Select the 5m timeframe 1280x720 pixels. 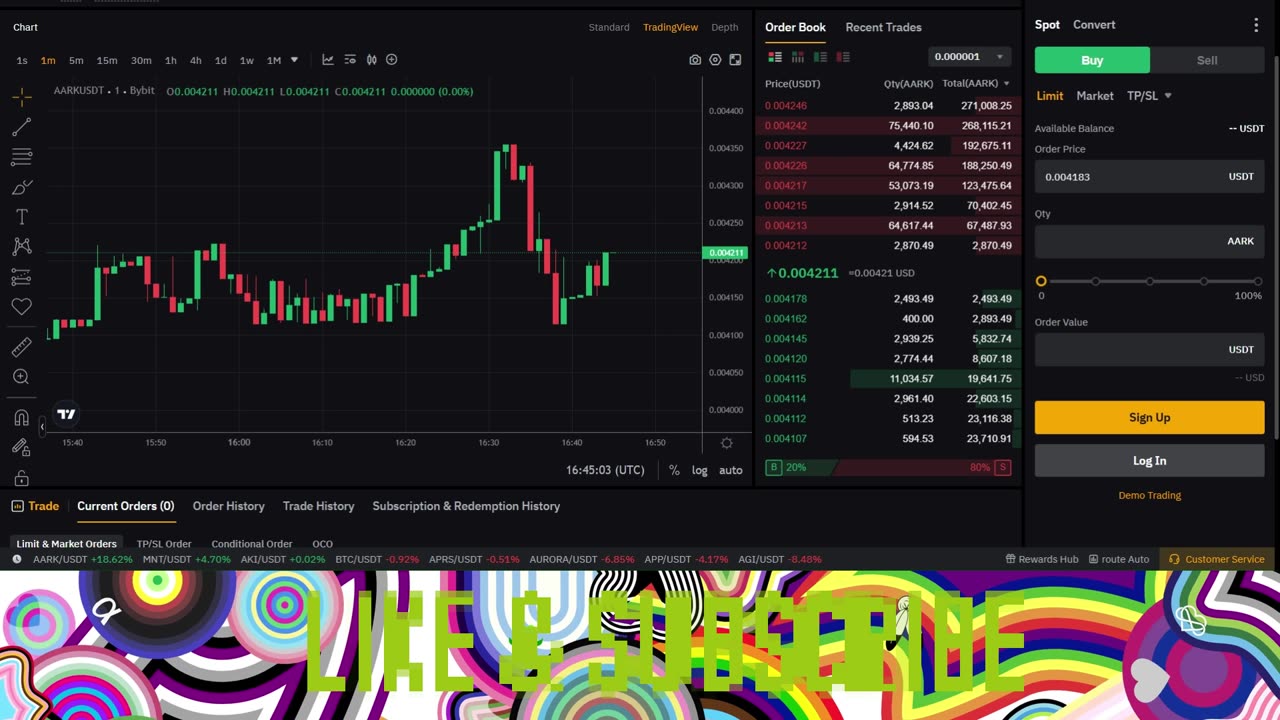tap(76, 60)
